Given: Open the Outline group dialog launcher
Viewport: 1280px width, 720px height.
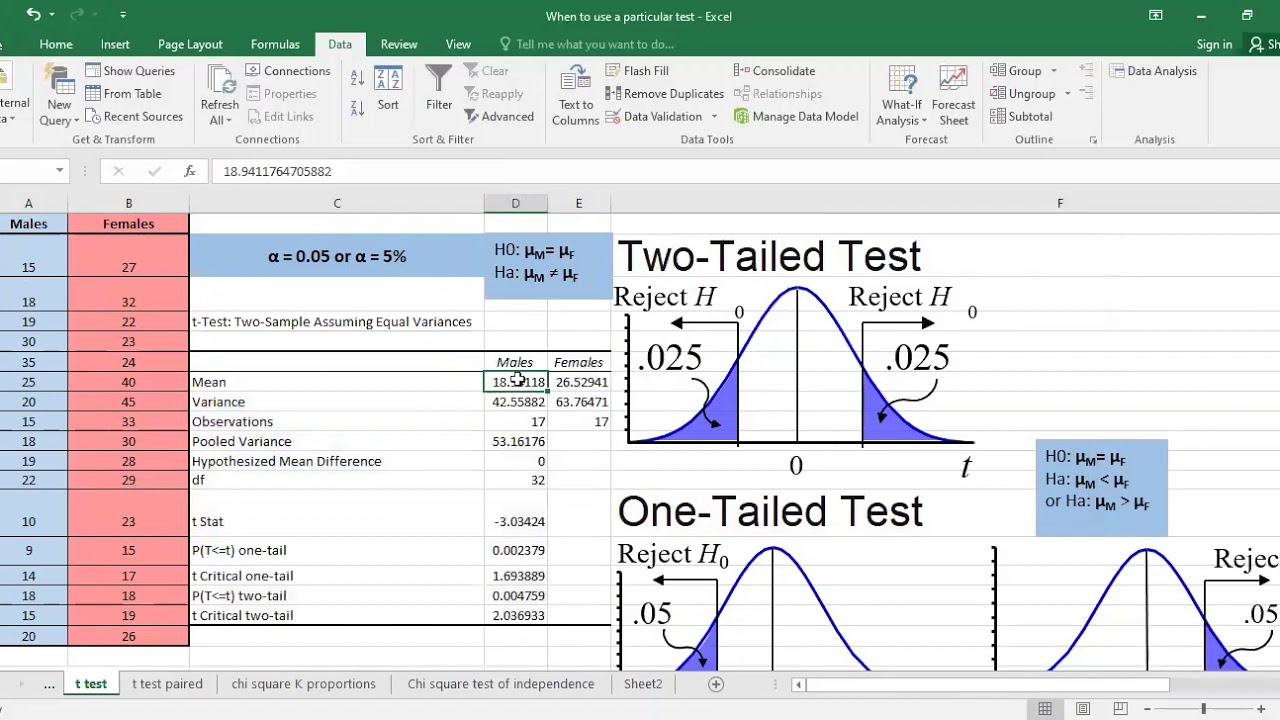Looking at the screenshot, I should [1093, 140].
